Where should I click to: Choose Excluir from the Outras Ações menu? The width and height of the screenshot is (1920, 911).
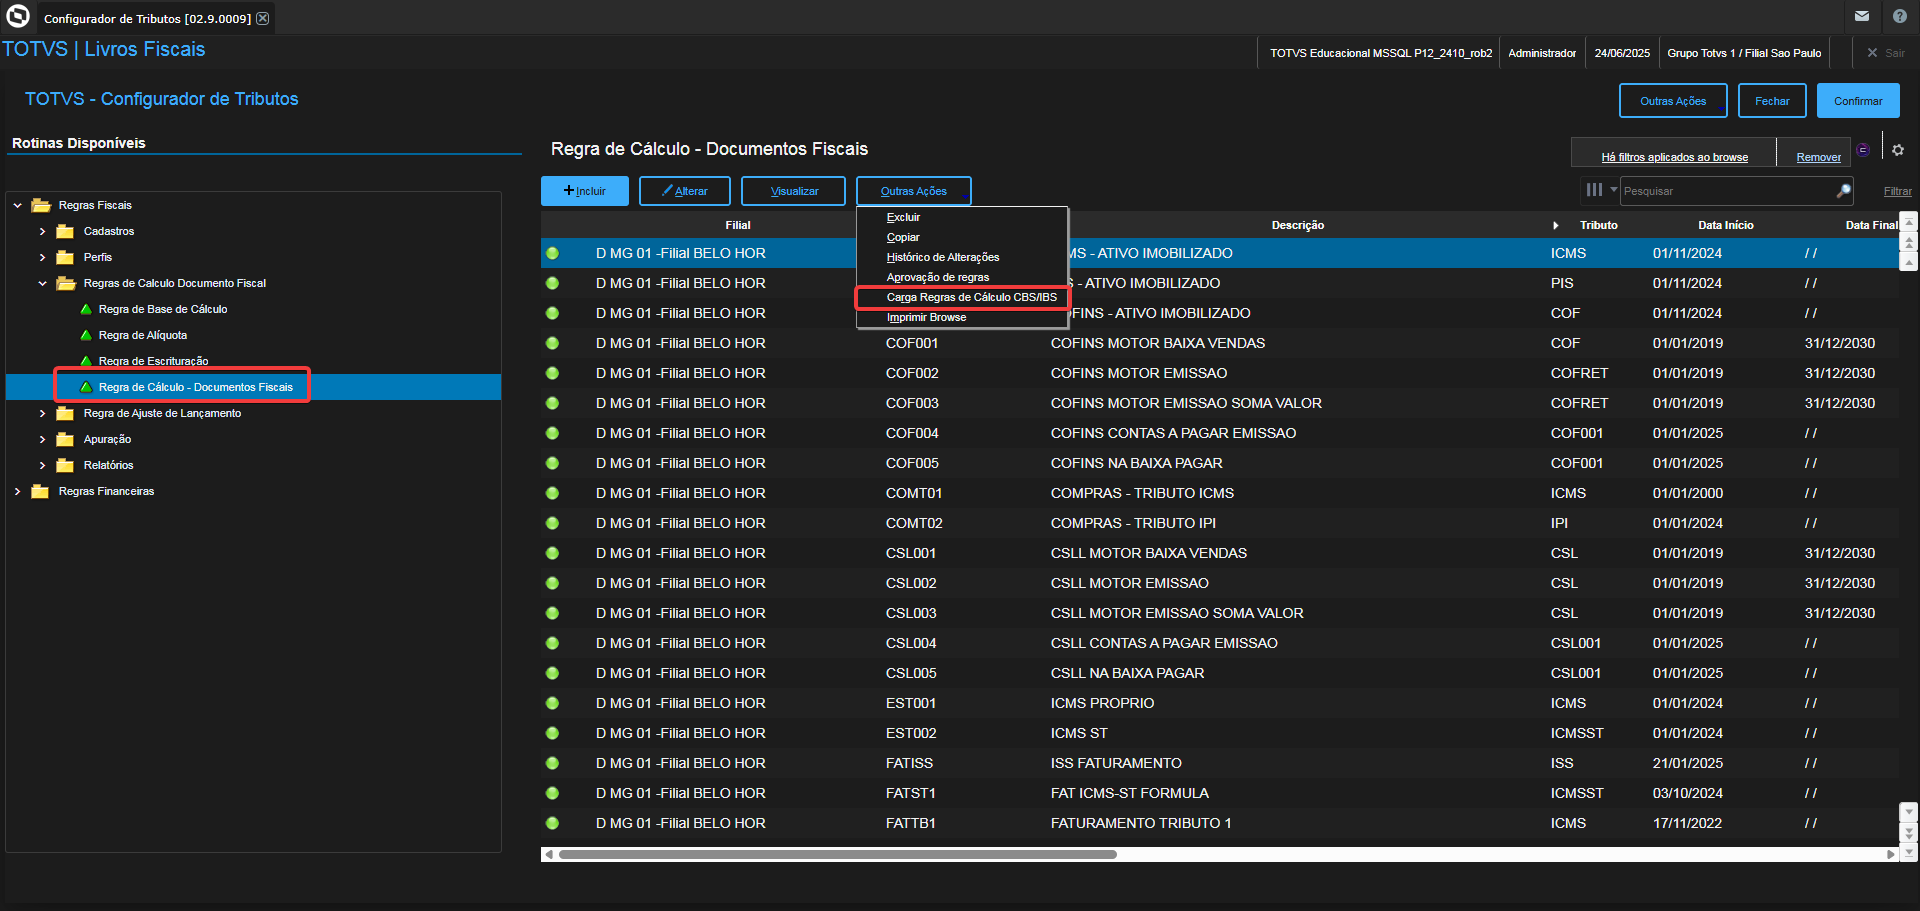click(x=903, y=217)
